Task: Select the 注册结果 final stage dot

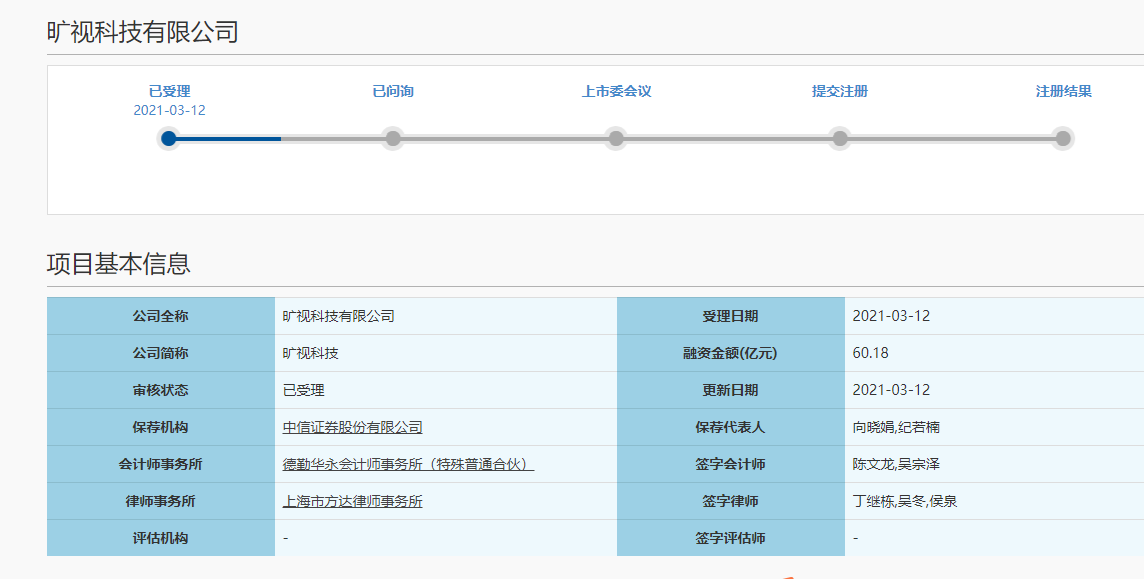Action: point(1063,138)
